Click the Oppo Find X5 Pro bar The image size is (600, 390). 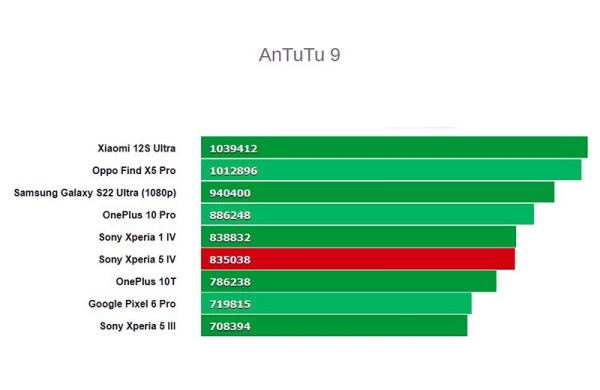(391, 170)
